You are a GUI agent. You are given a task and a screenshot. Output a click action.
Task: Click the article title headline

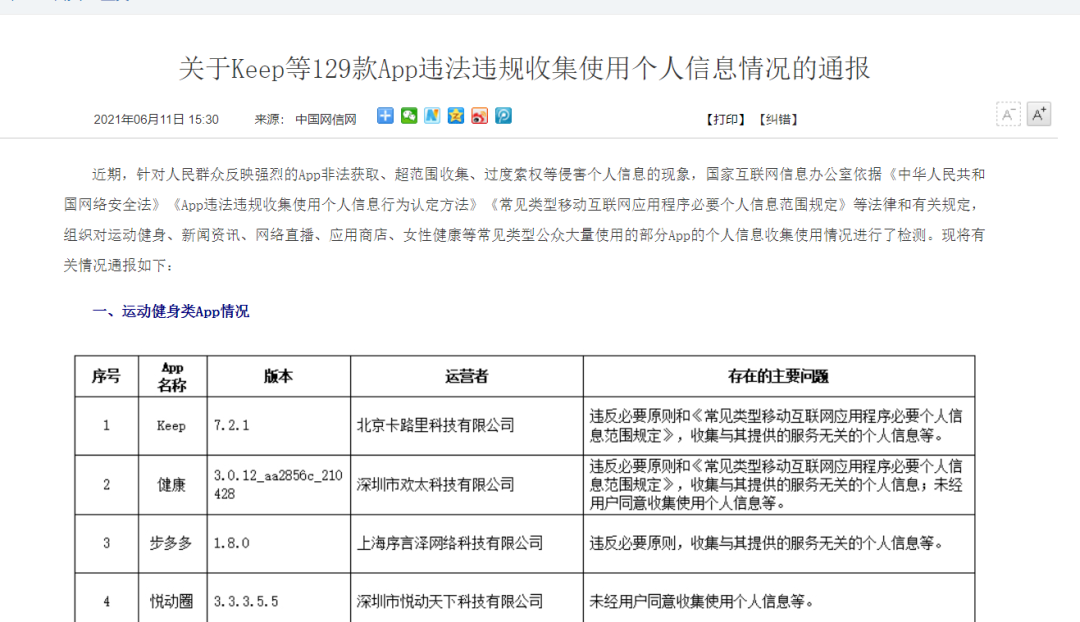click(x=524, y=69)
